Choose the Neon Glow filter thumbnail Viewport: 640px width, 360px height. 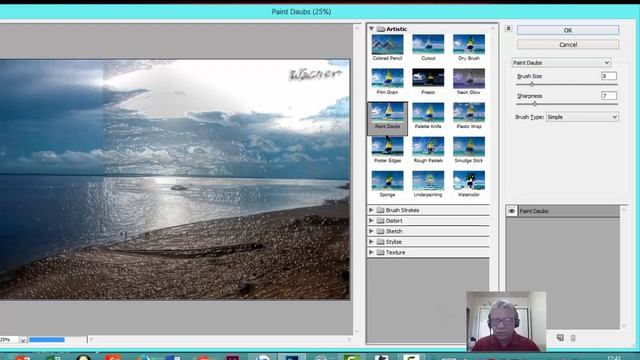pos(469,79)
